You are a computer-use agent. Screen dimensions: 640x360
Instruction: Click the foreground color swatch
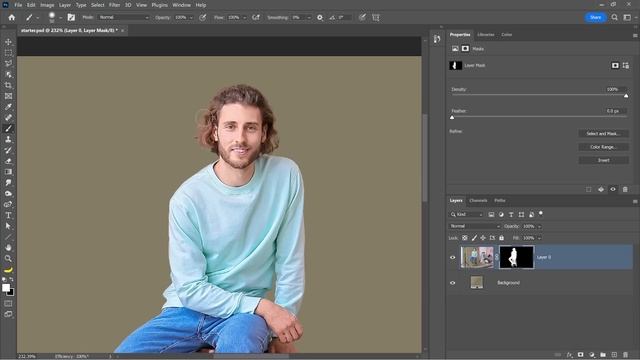coord(6,288)
